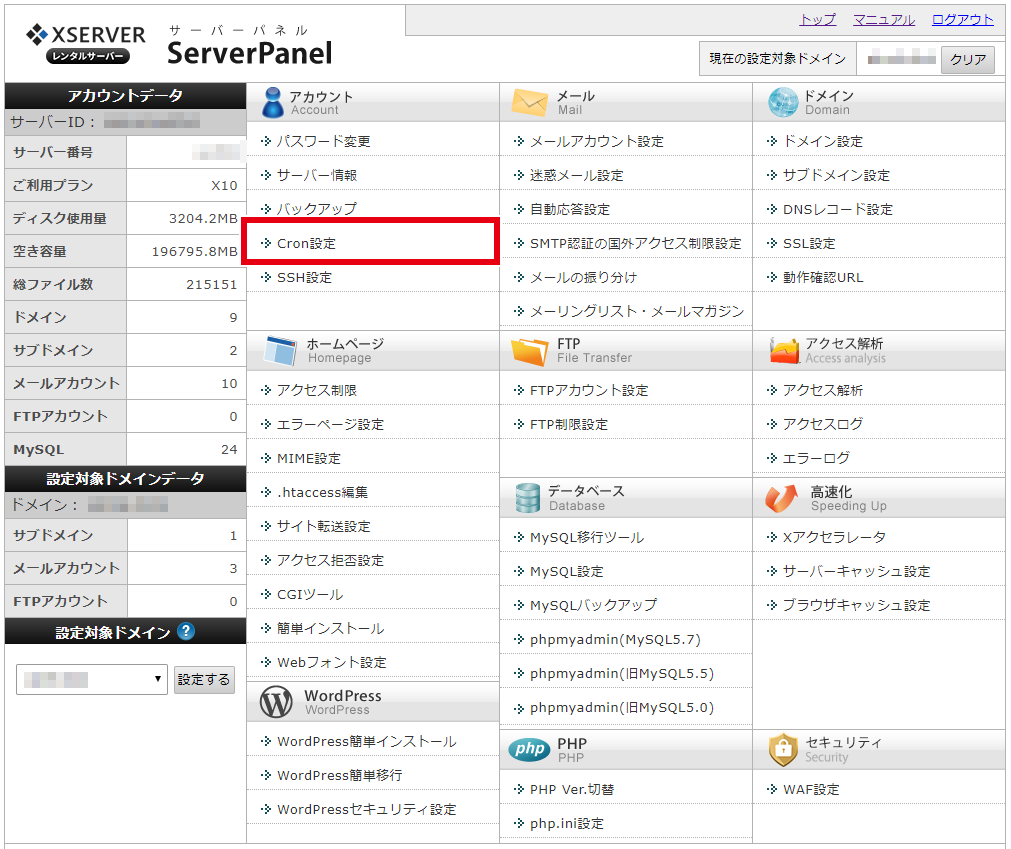Open the マニュアル link

(884, 20)
